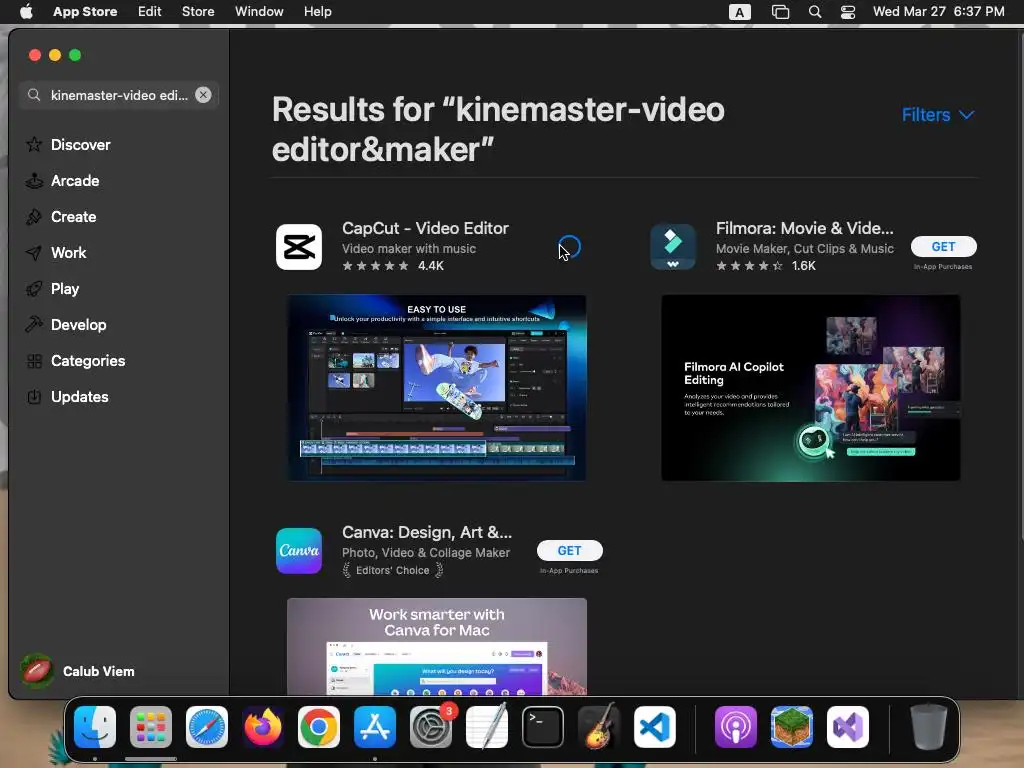The image size is (1024, 768).
Task: Open the Trash in the dock
Action: click(x=928, y=727)
